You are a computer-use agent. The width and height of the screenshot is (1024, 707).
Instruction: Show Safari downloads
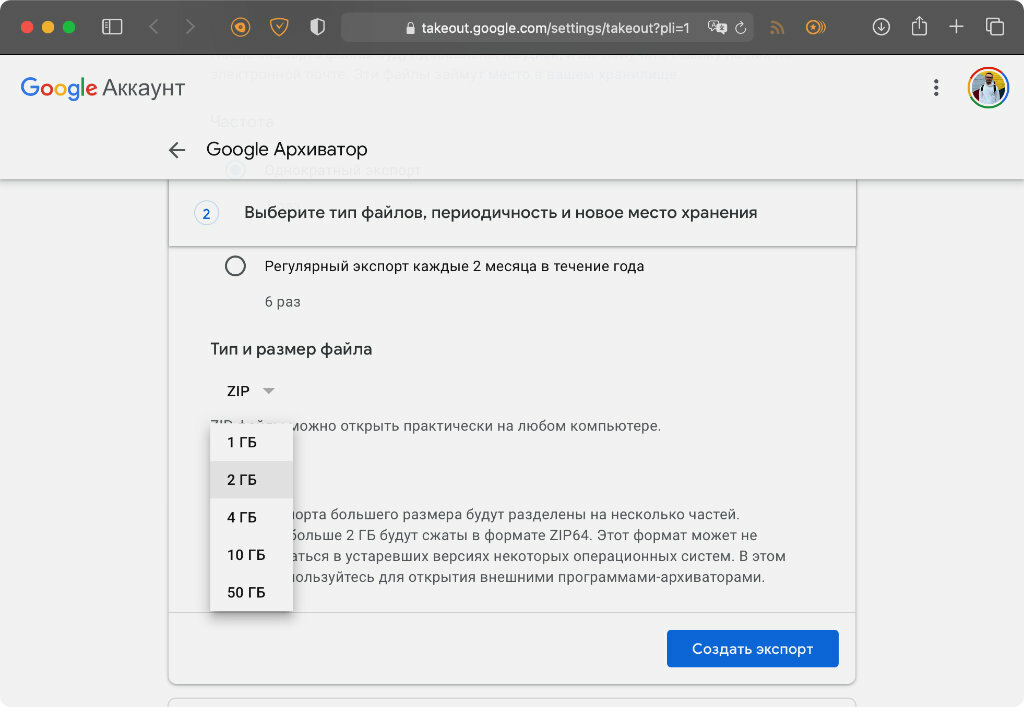point(881,27)
